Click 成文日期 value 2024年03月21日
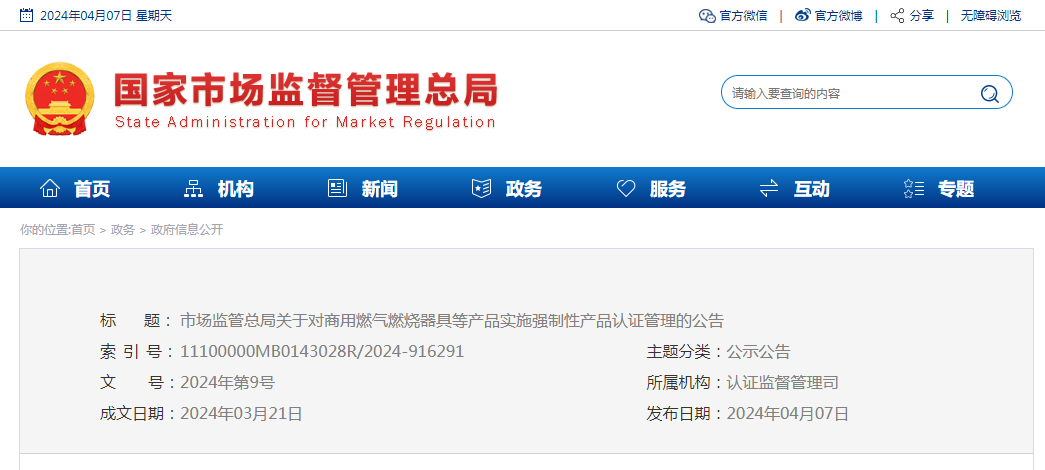Screen dimensions: 1045x470 [241, 414]
